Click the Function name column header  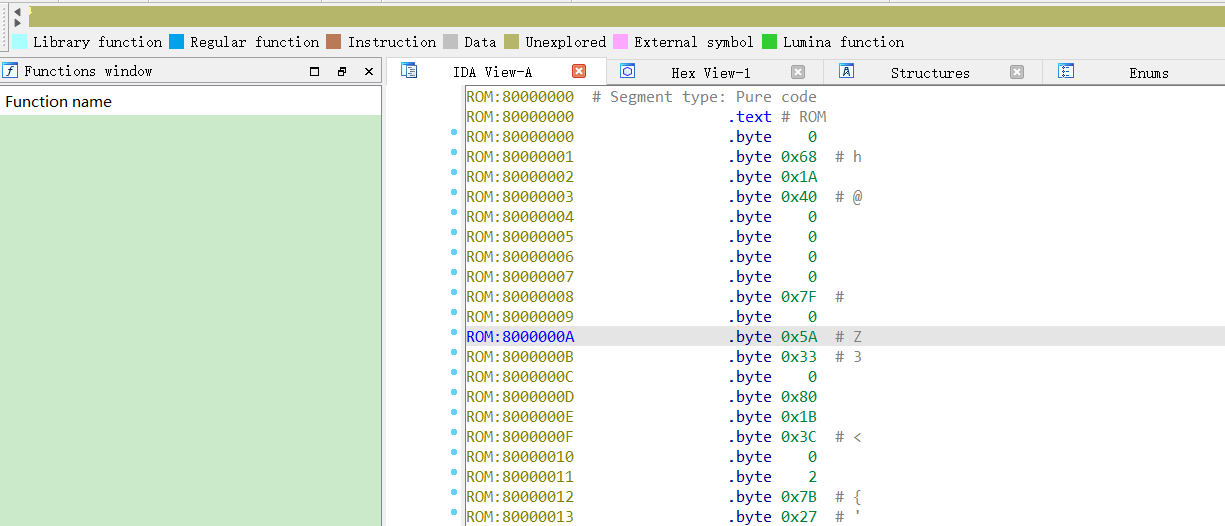click(59, 102)
